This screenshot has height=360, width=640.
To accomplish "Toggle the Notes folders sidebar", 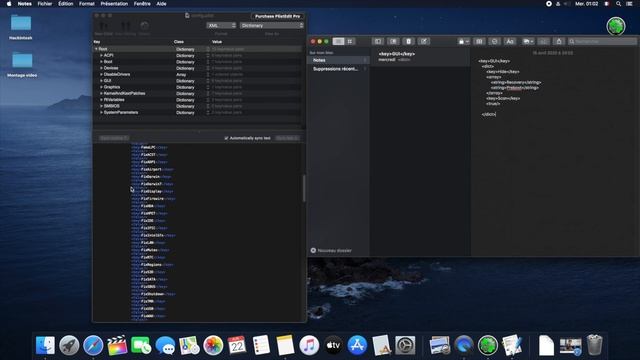I will [x=378, y=41].
